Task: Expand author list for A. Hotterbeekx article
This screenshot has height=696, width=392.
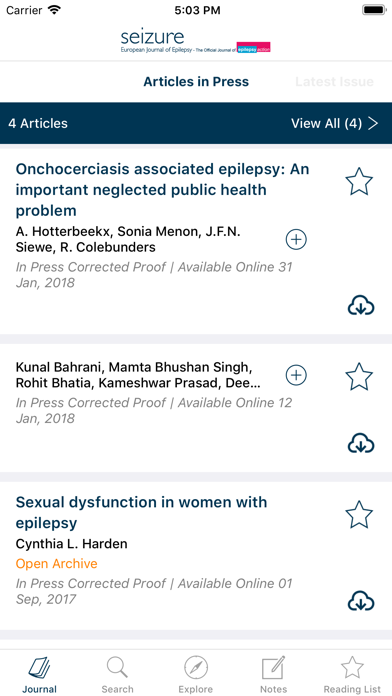Action: point(296,240)
